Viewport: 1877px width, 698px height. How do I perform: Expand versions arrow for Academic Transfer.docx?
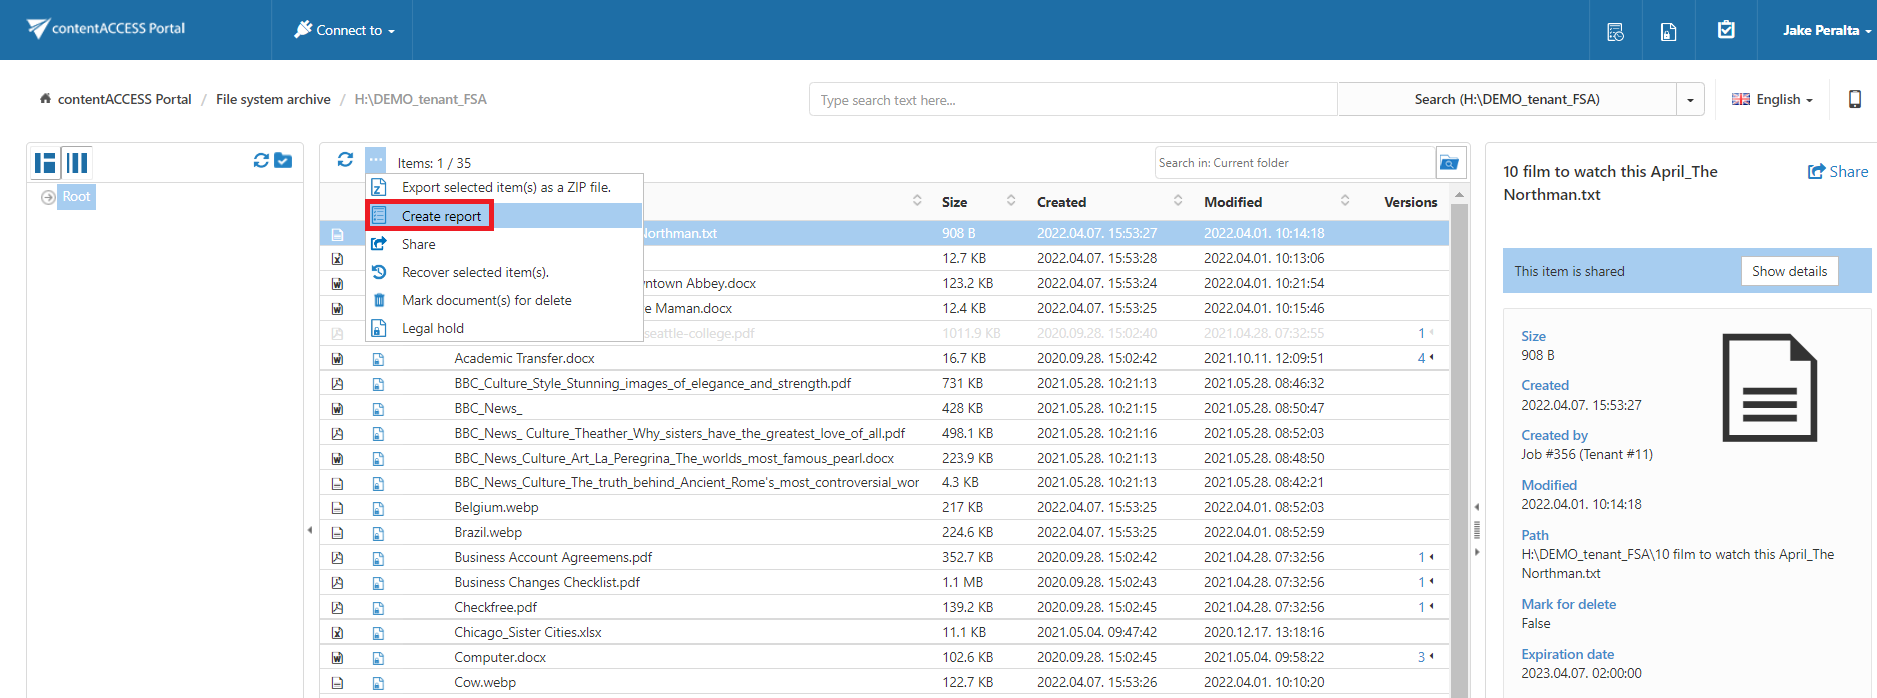tap(1431, 357)
